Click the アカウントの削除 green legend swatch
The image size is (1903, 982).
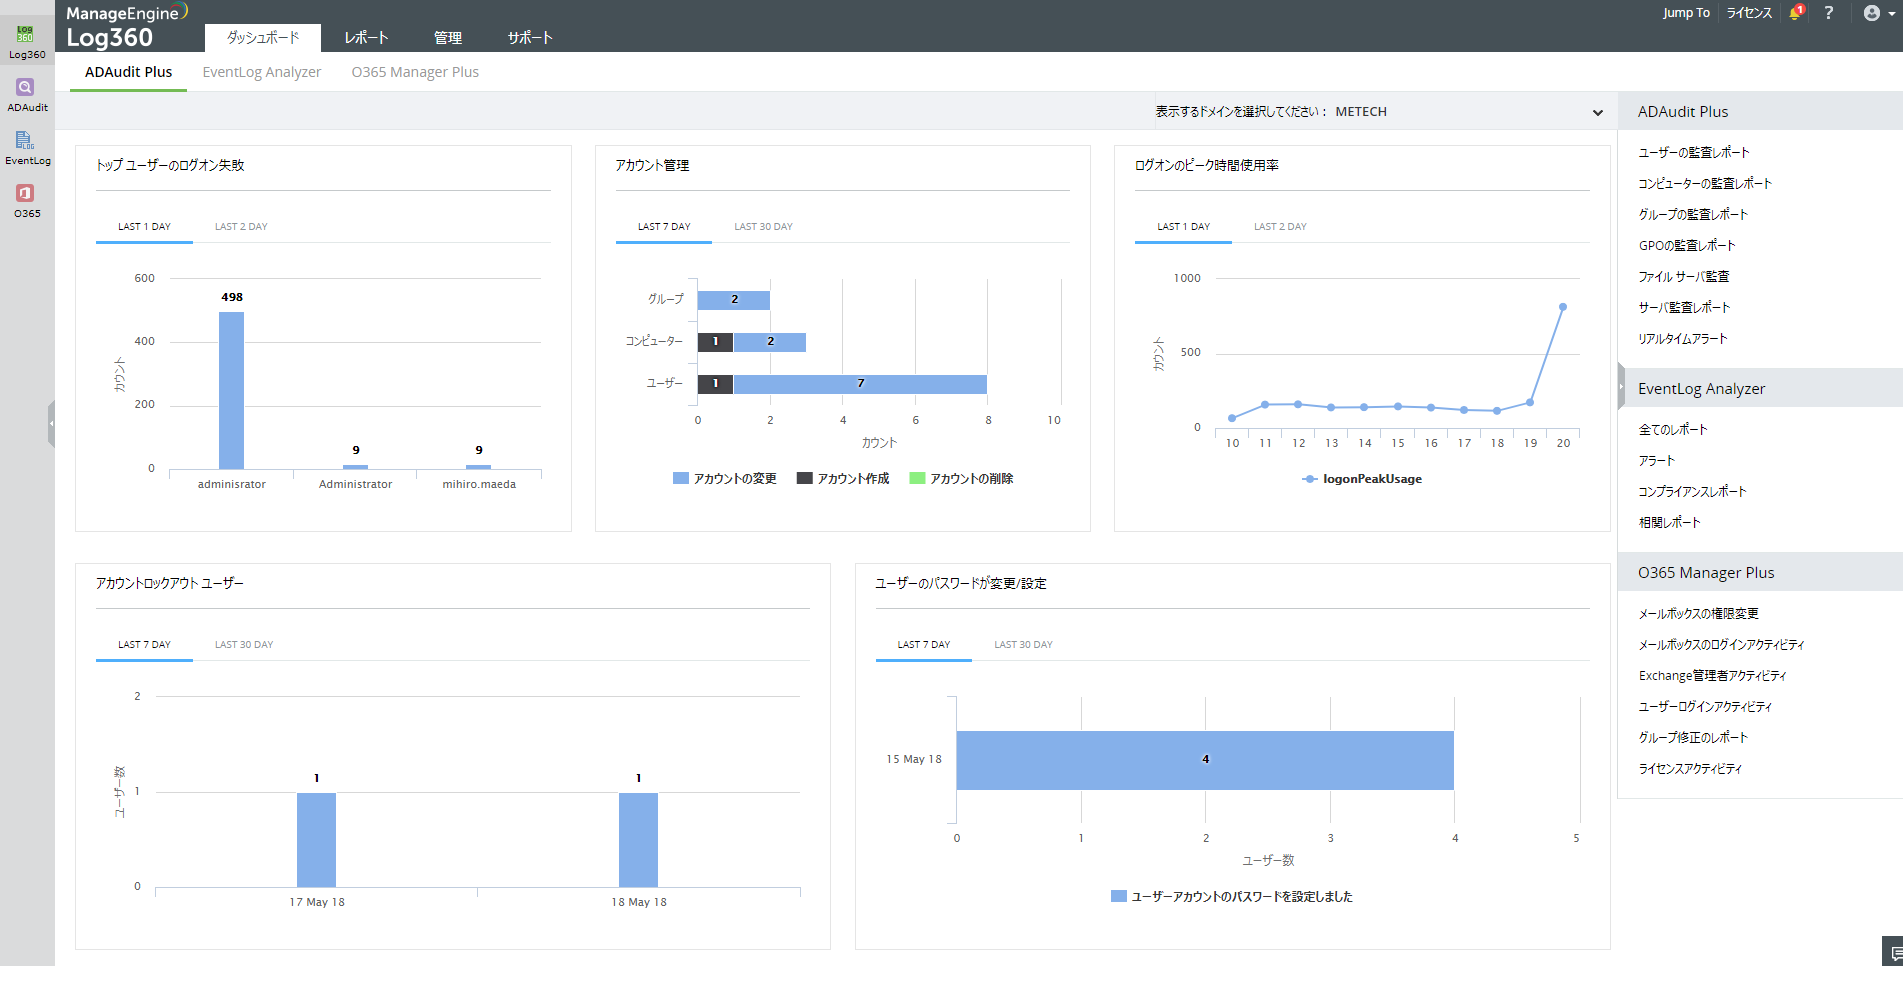[x=917, y=479]
